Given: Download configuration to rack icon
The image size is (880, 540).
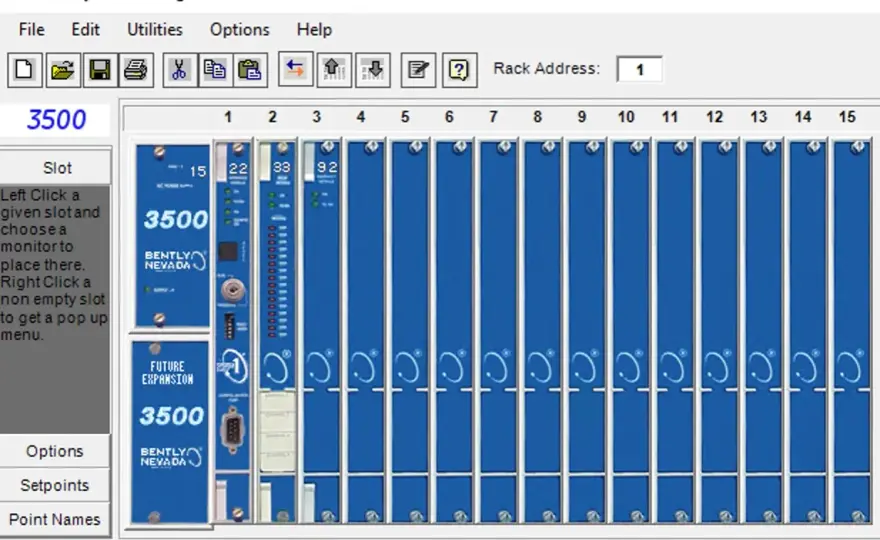Looking at the screenshot, I should 373,70.
